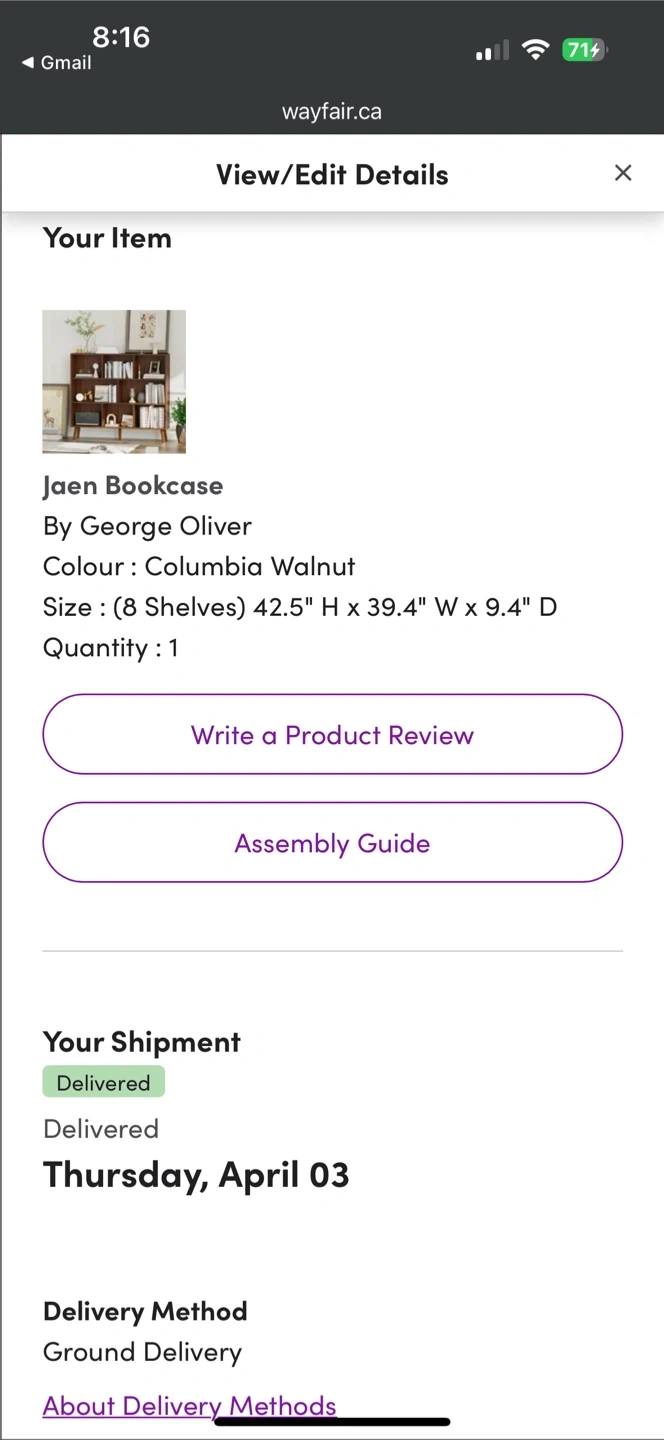Tap the cellular signal strength icon
The image size is (664, 1440).
click(492, 50)
